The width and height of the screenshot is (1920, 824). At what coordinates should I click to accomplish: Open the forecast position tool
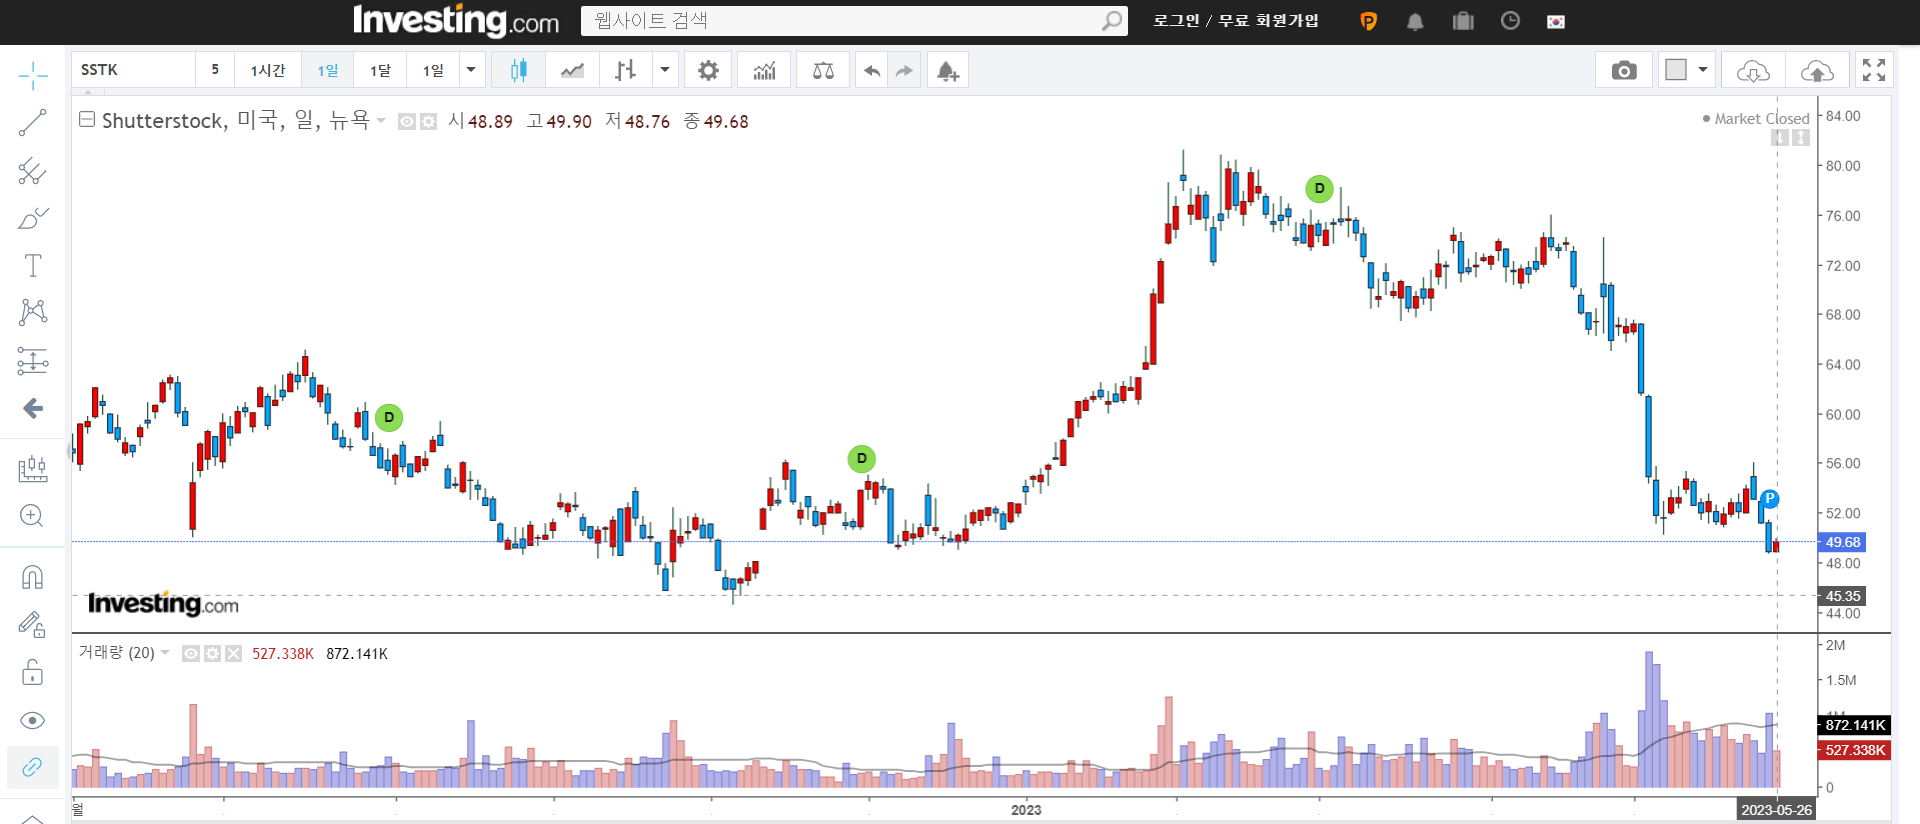(32, 360)
